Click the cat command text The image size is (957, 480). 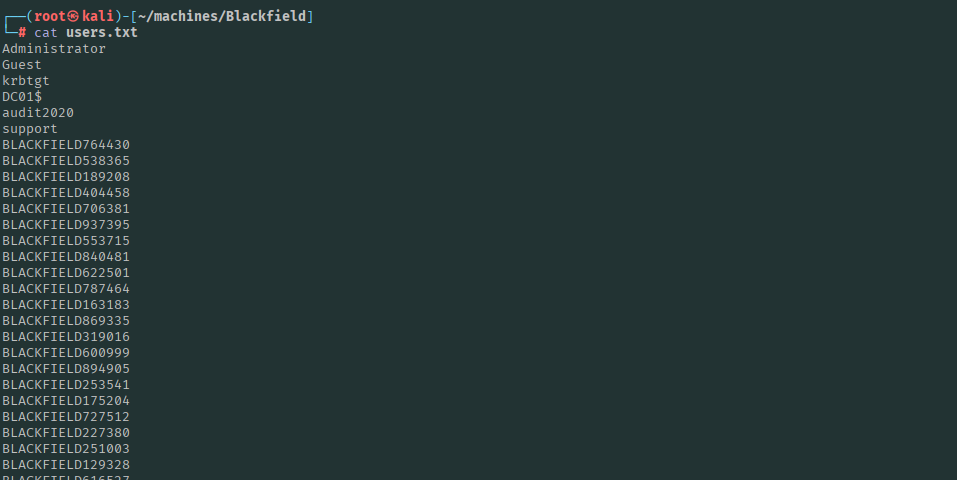pyautogui.click(x=45, y=33)
